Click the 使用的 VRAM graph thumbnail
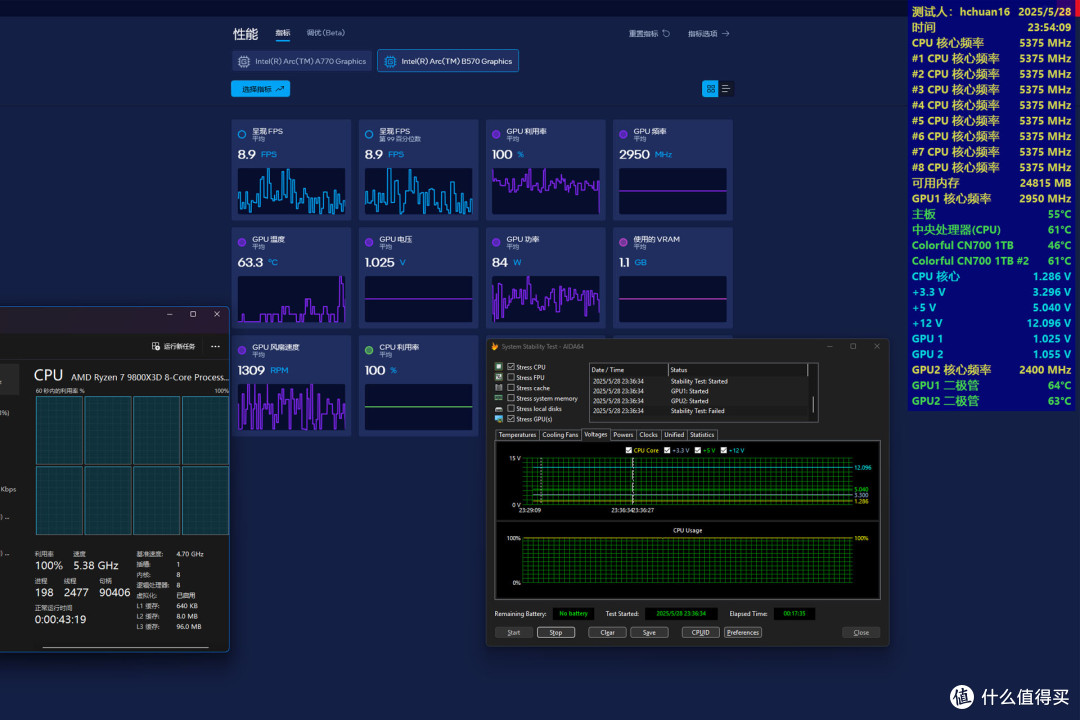This screenshot has width=1080, height=720. tap(673, 299)
